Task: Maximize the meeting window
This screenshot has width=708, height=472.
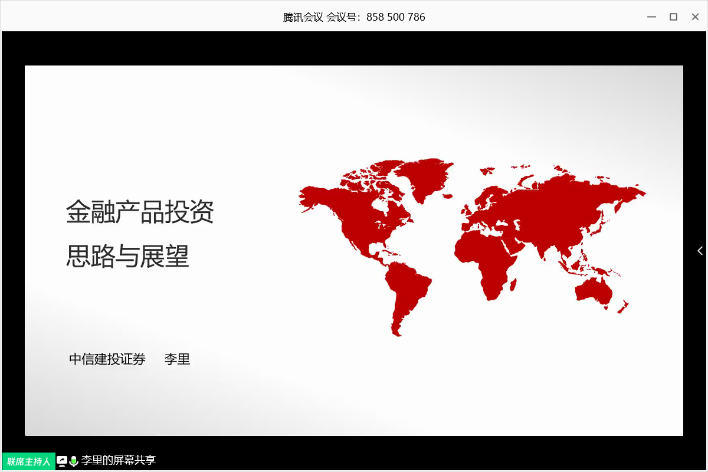Action: point(673,16)
